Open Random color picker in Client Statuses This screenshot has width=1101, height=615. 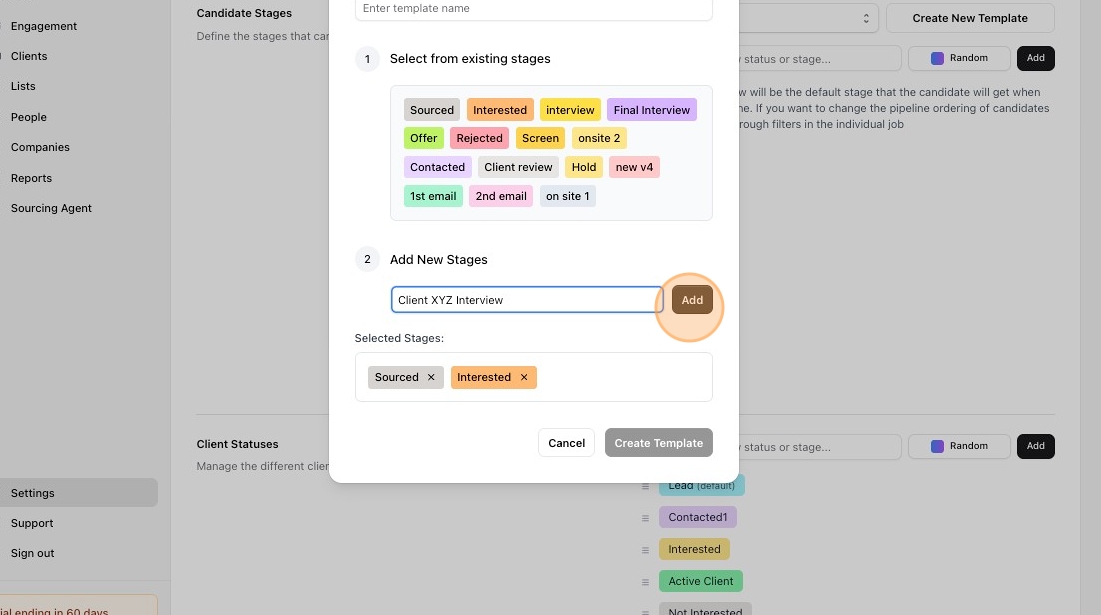(959, 446)
